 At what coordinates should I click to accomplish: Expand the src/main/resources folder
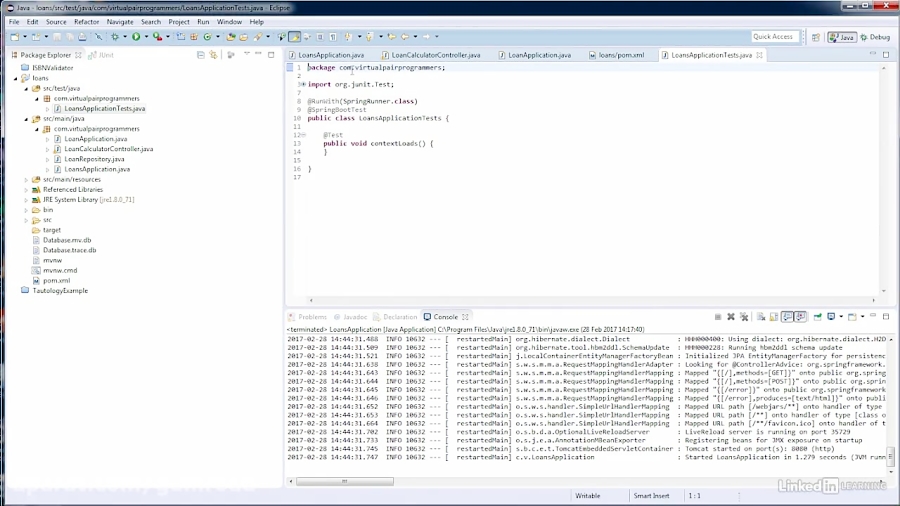[x=26, y=180]
